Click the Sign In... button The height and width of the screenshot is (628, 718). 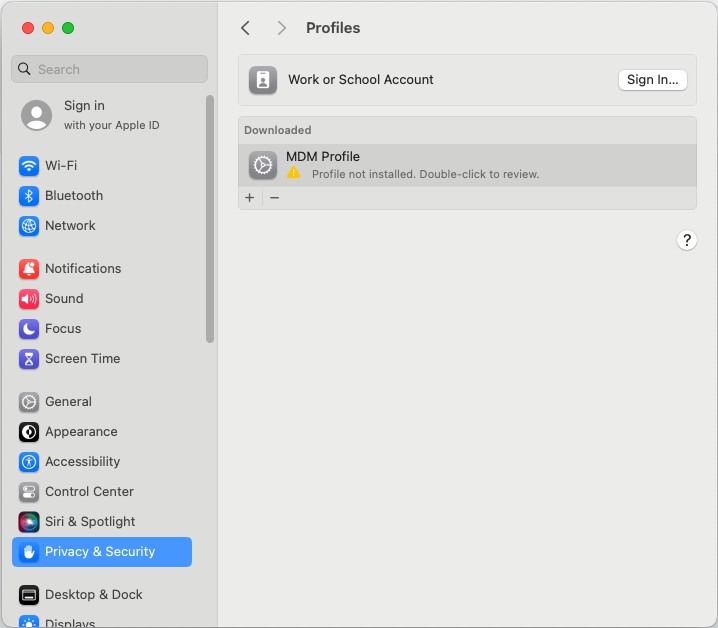[x=652, y=80]
